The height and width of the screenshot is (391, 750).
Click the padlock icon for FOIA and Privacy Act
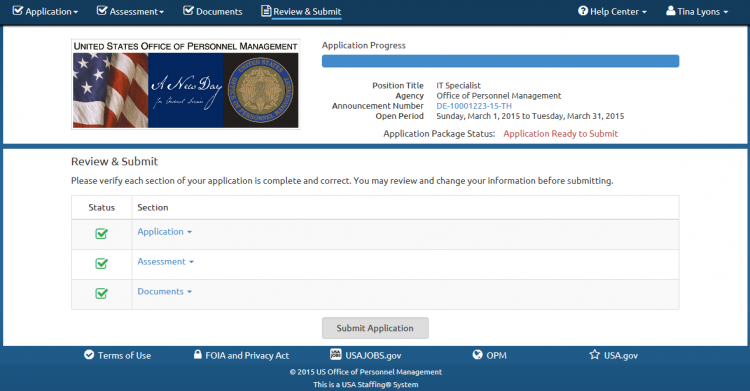pyautogui.click(x=198, y=354)
